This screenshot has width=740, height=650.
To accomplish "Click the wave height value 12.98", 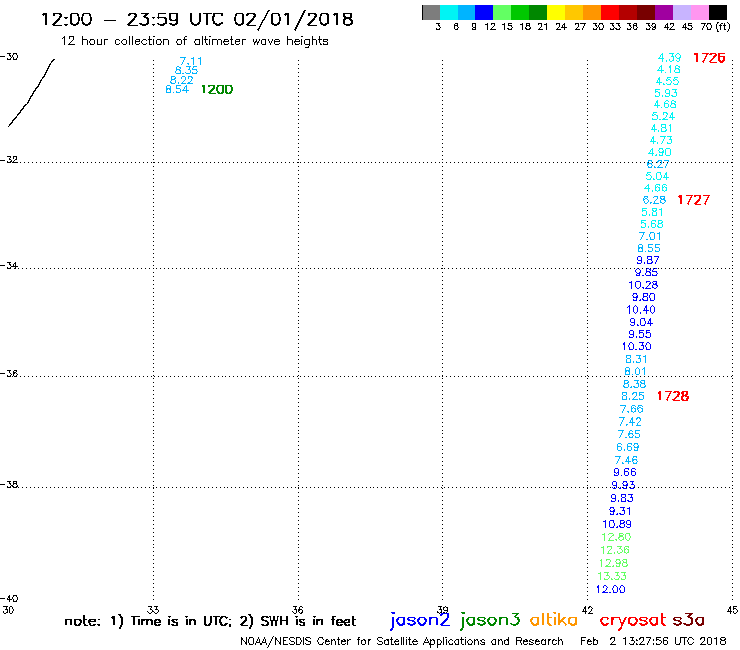I will [x=613, y=563].
